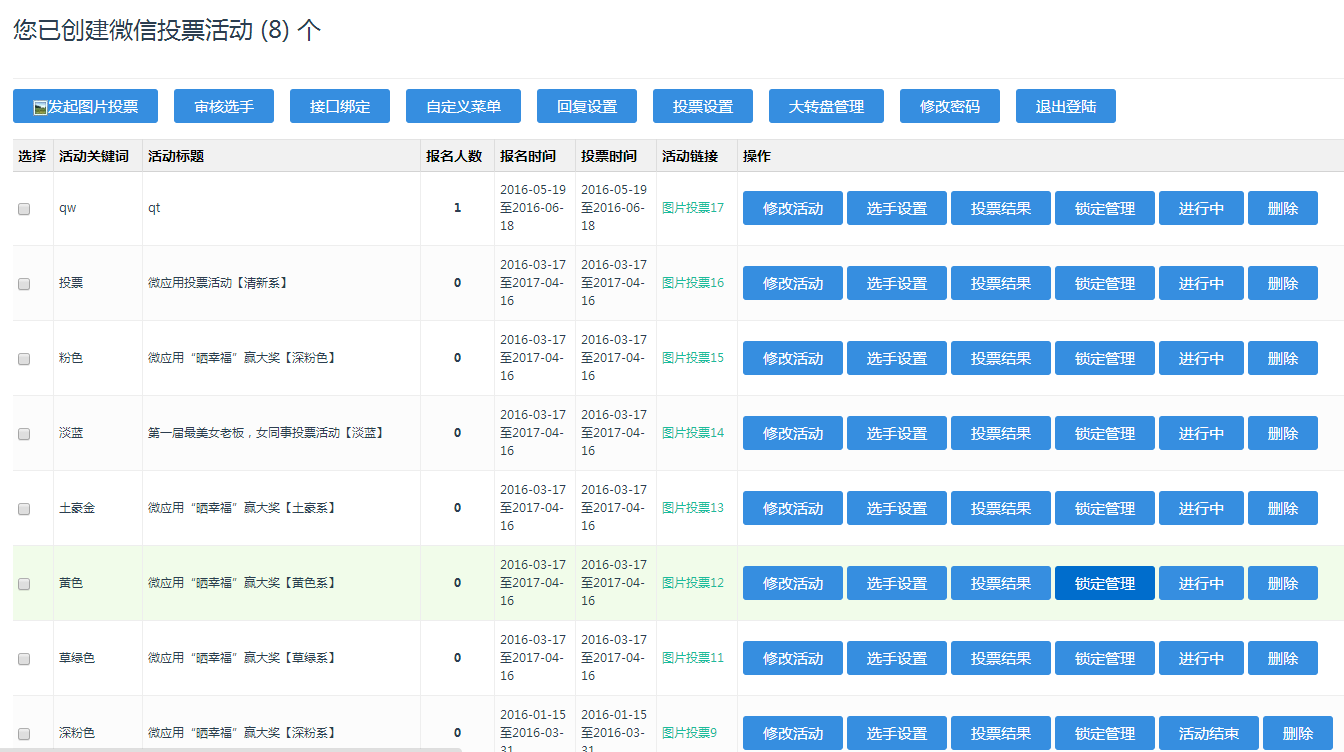Click 退出登陆 to log out

(1066, 106)
